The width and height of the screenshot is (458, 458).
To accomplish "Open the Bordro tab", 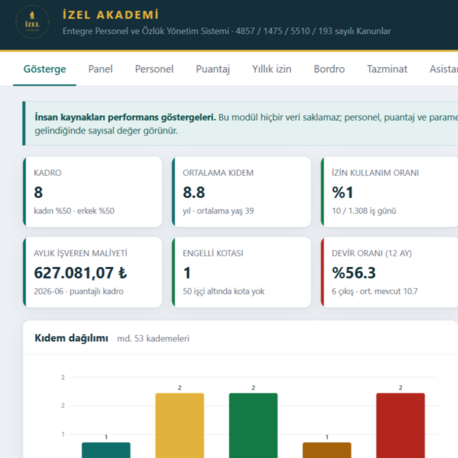I will (x=329, y=69).
